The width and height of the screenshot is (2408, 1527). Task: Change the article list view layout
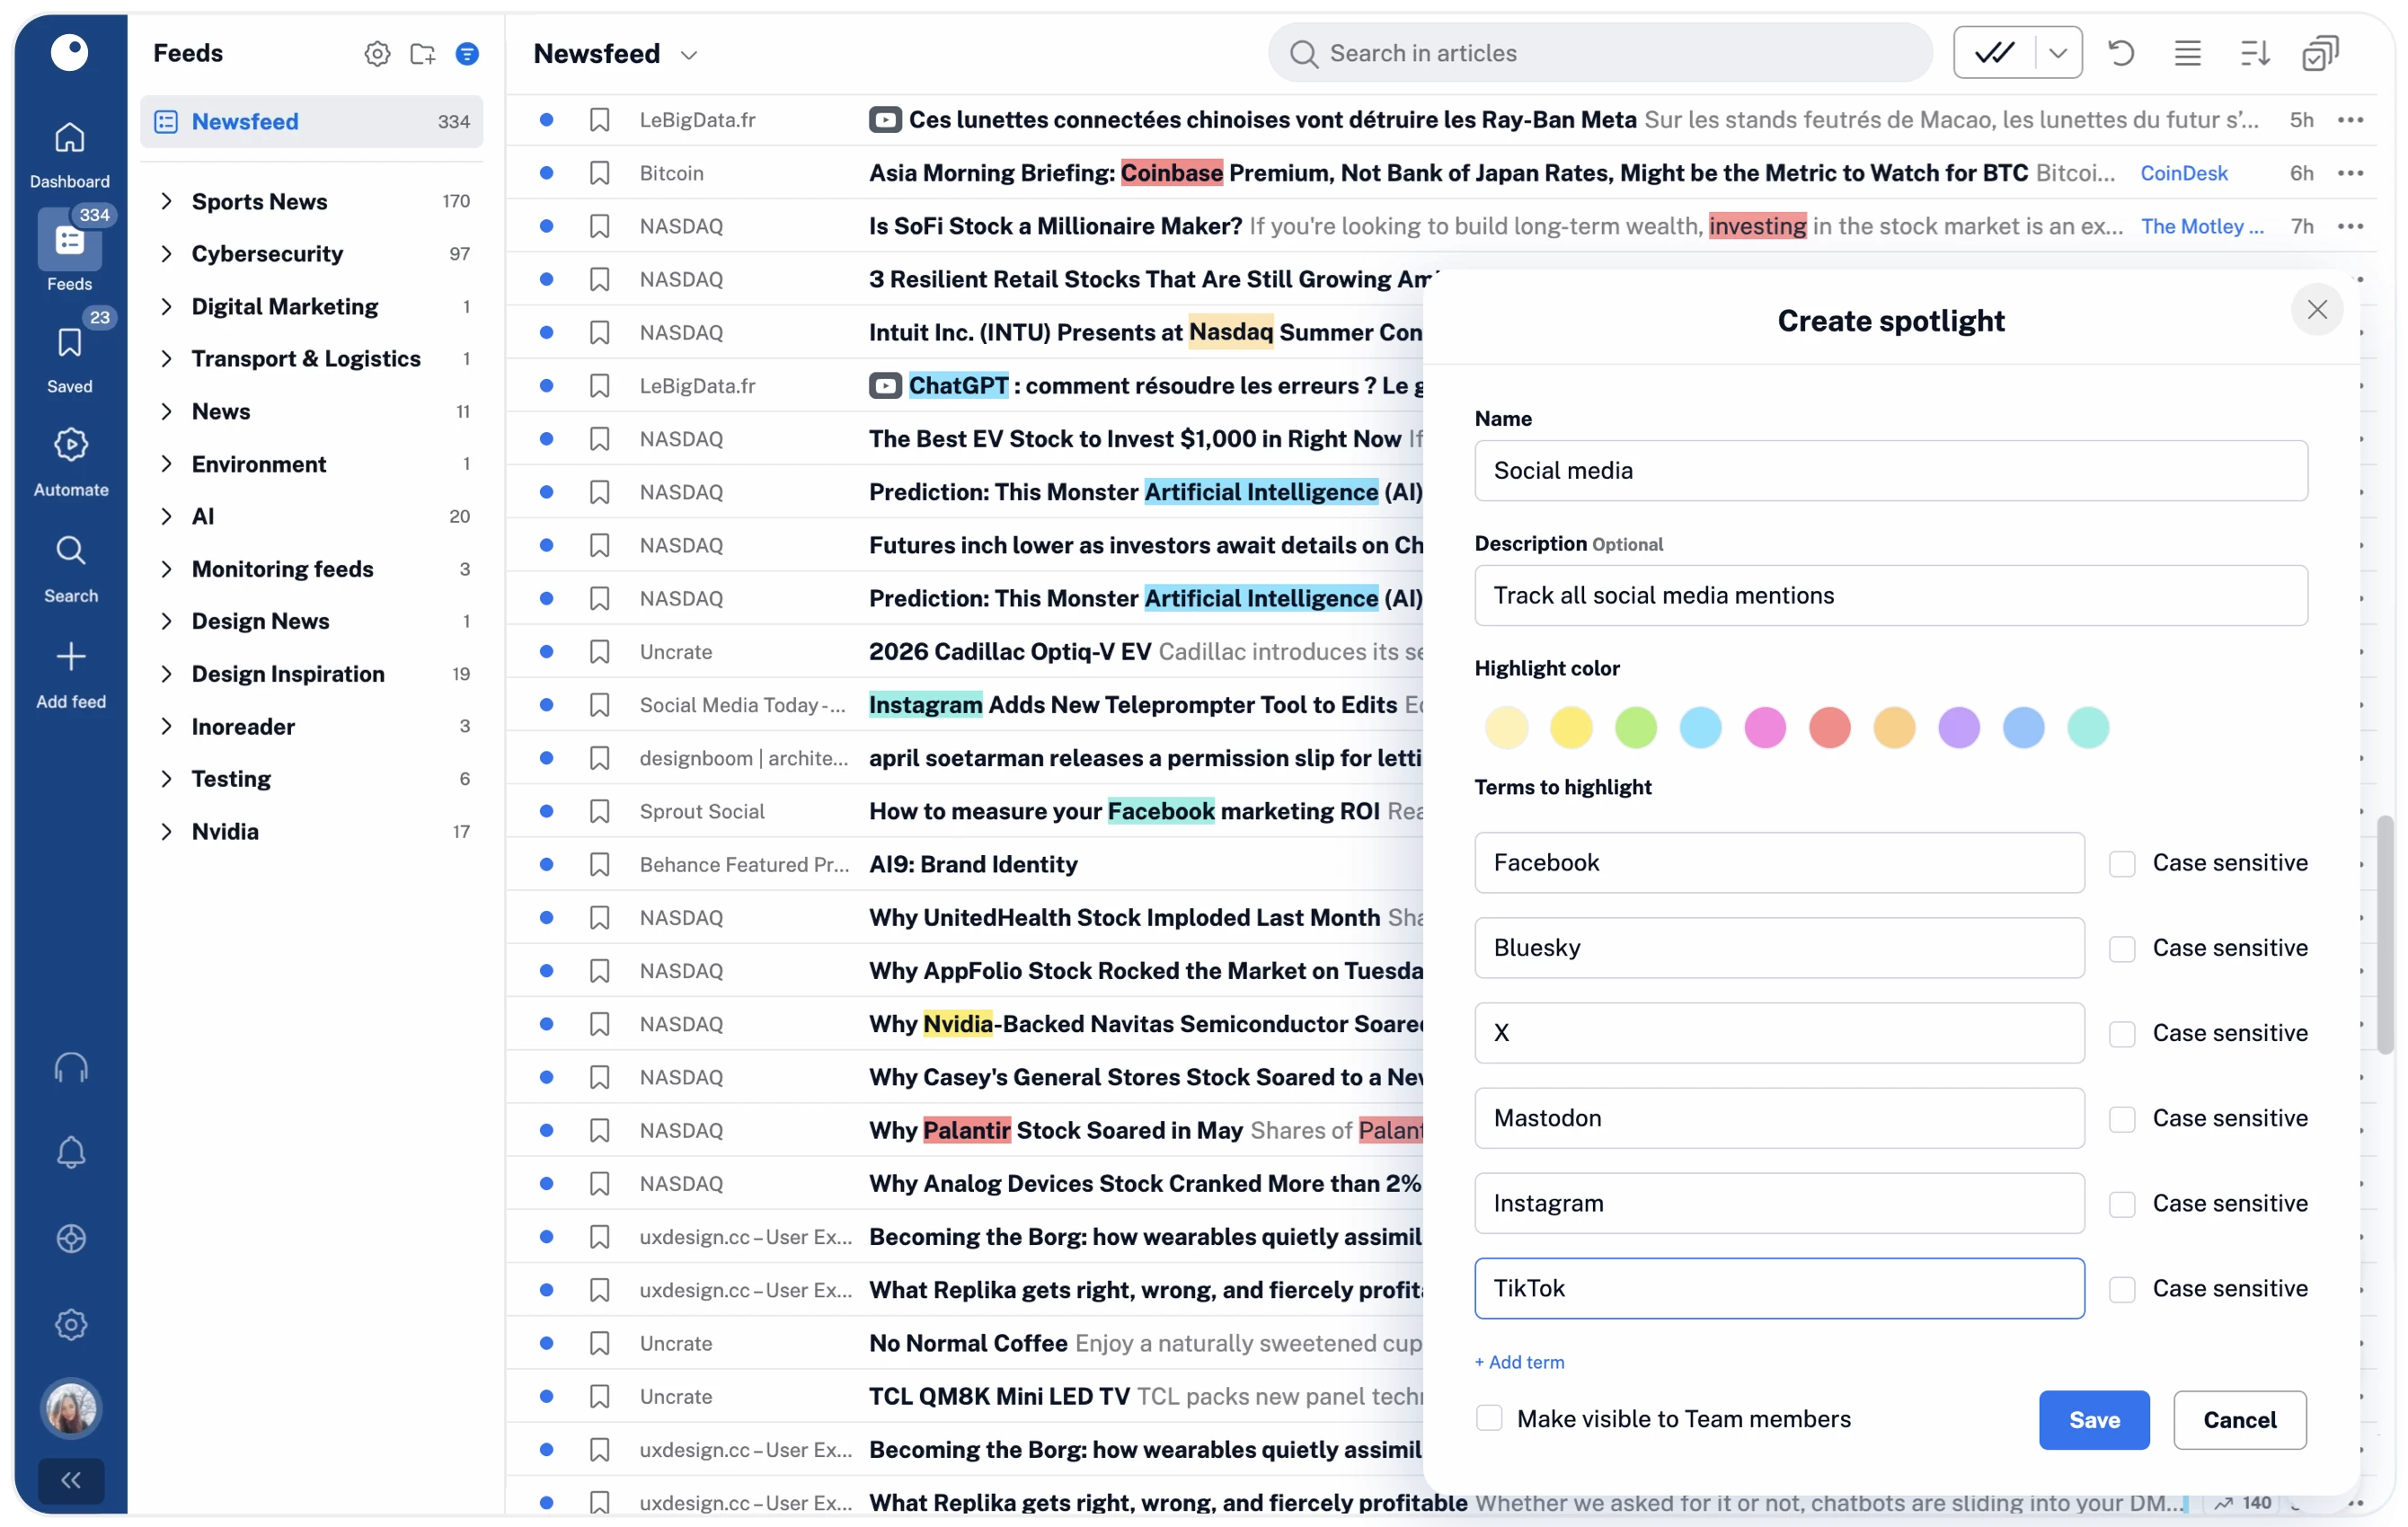pos(2187,53)
